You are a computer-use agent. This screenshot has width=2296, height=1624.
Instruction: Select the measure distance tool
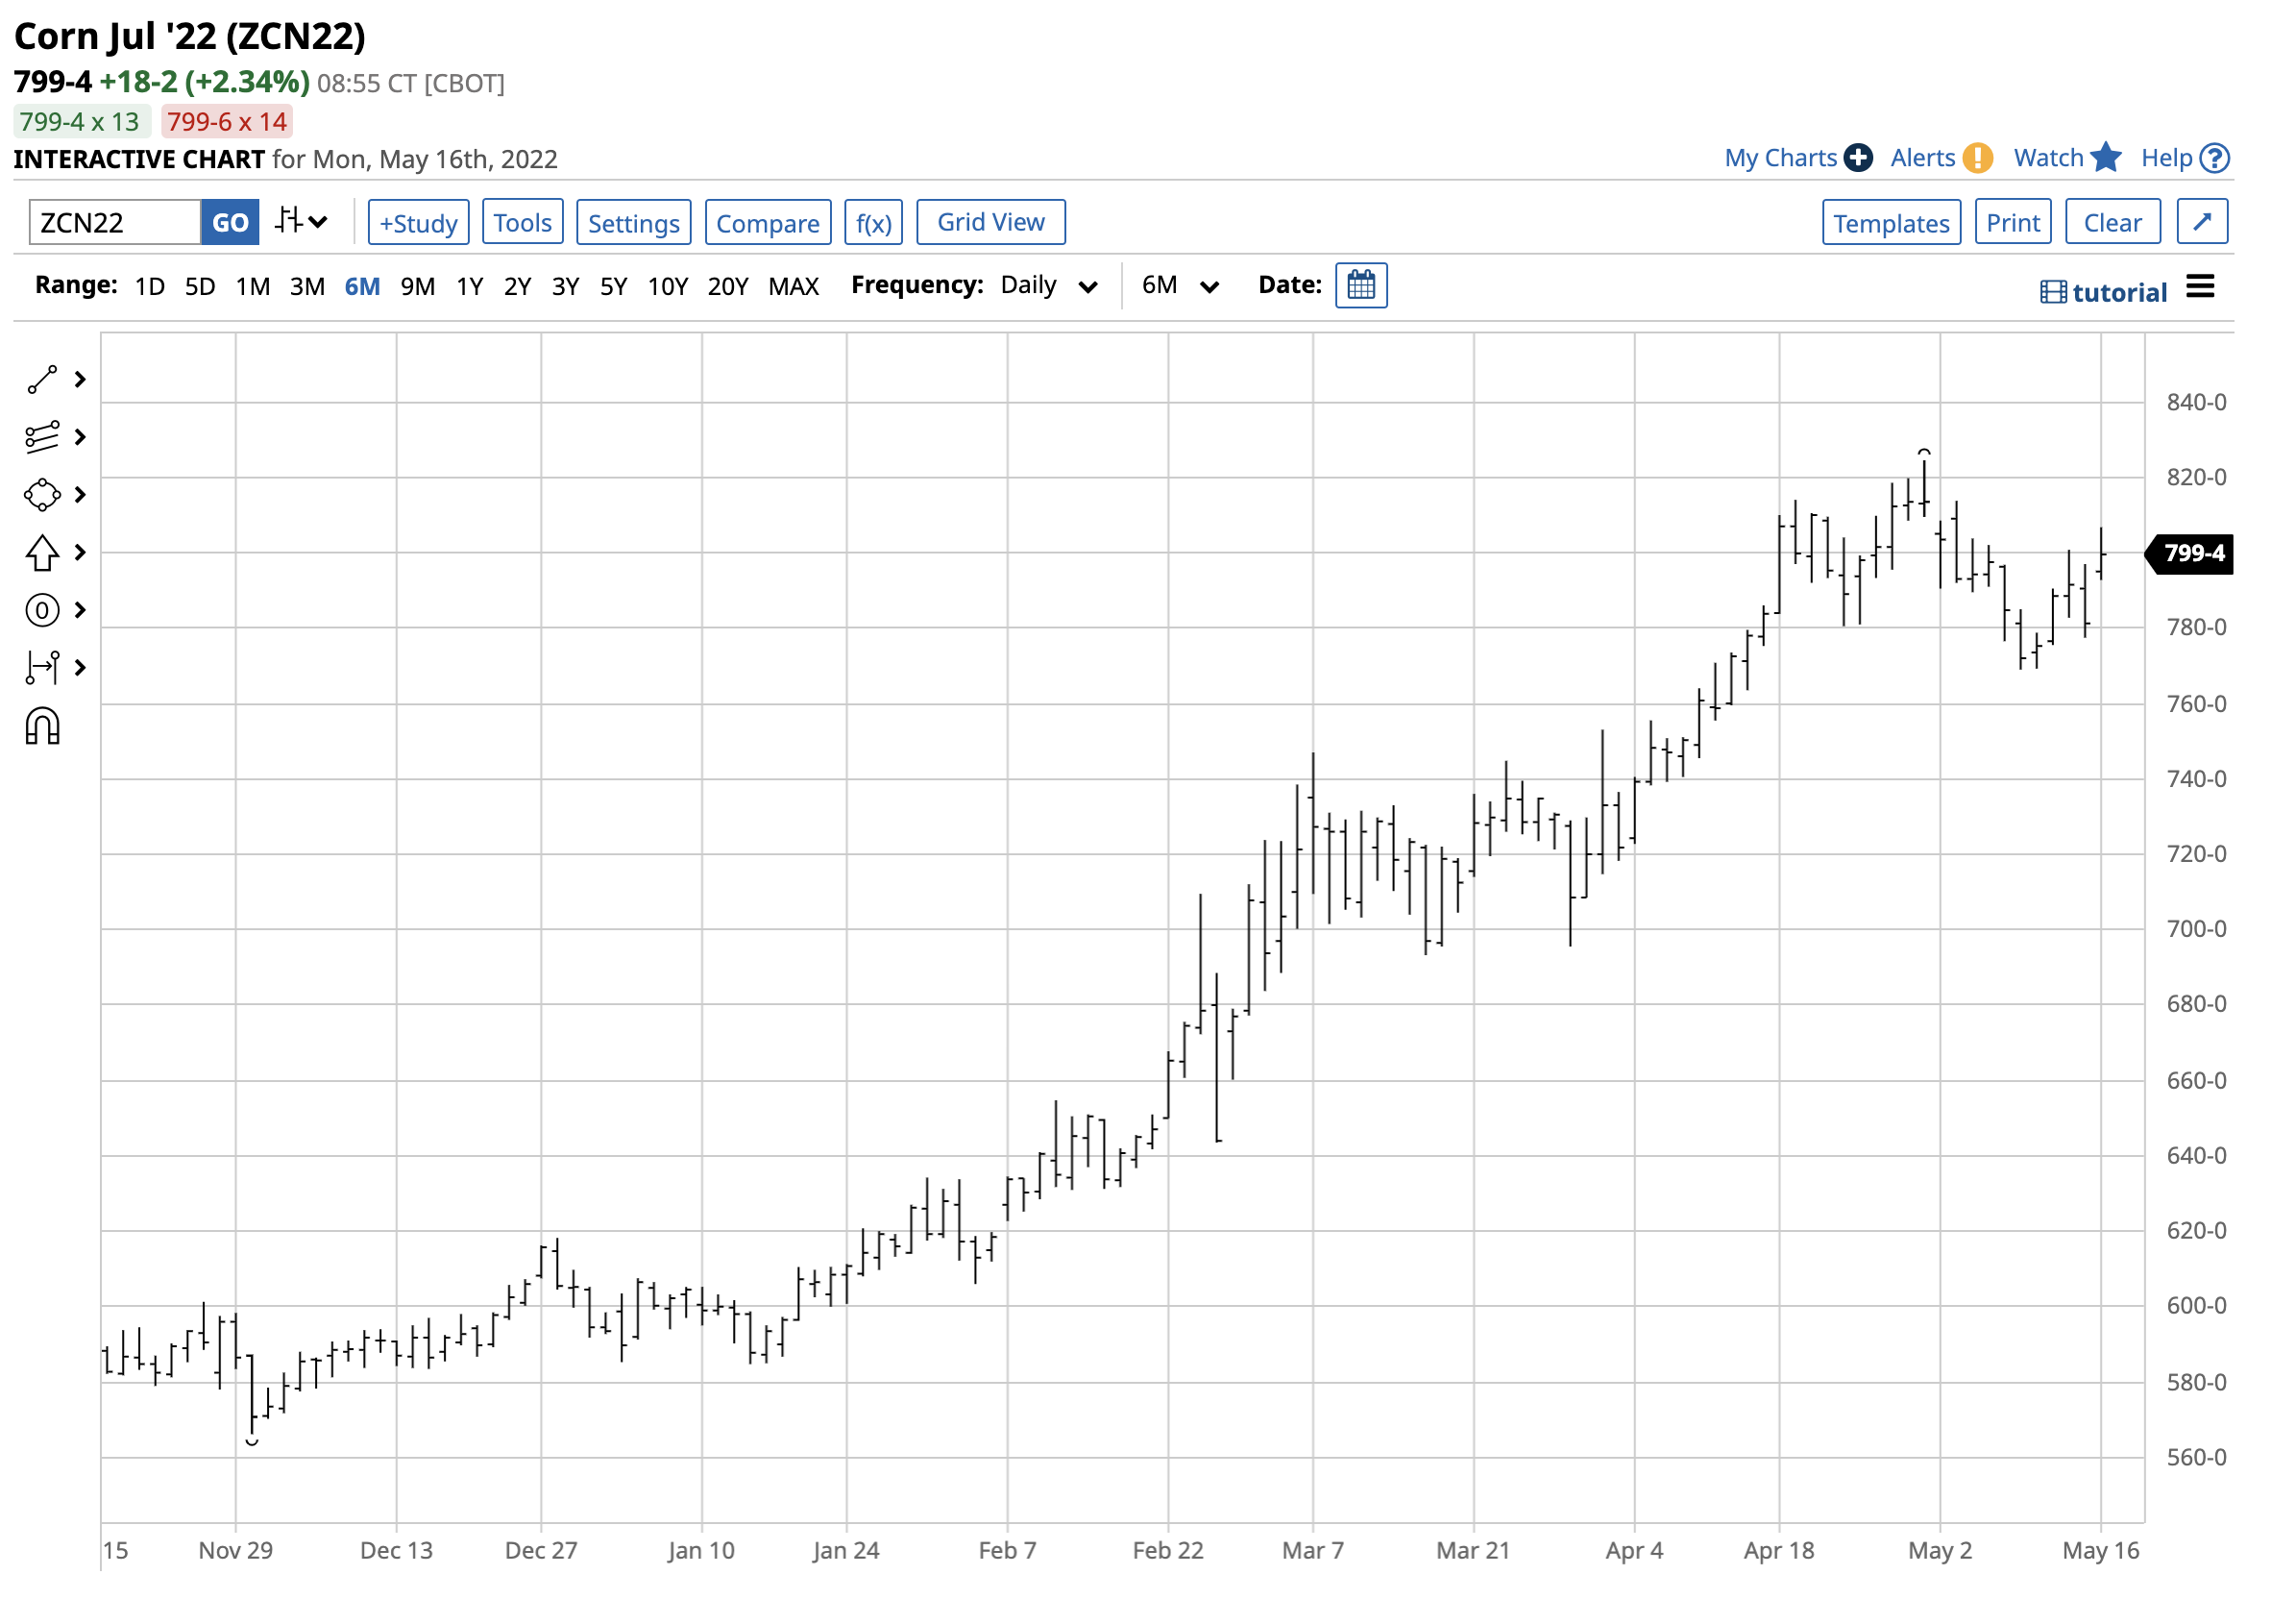pyautogui.click(x=42, y=667)
